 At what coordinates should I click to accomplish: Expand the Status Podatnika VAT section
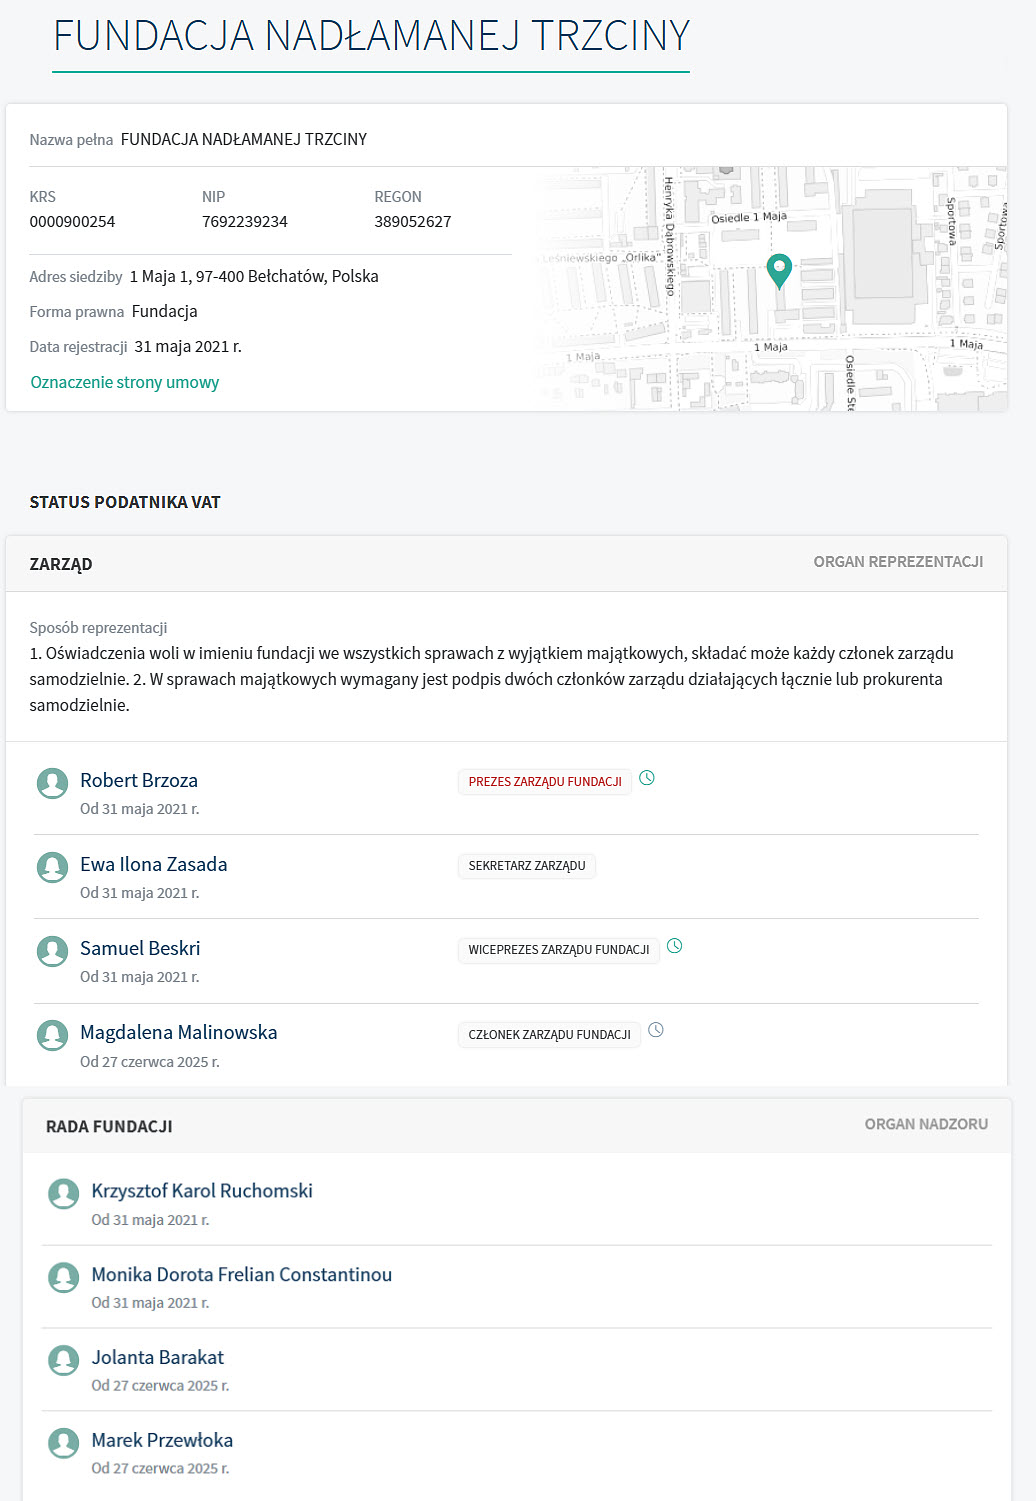pos(125,502)
